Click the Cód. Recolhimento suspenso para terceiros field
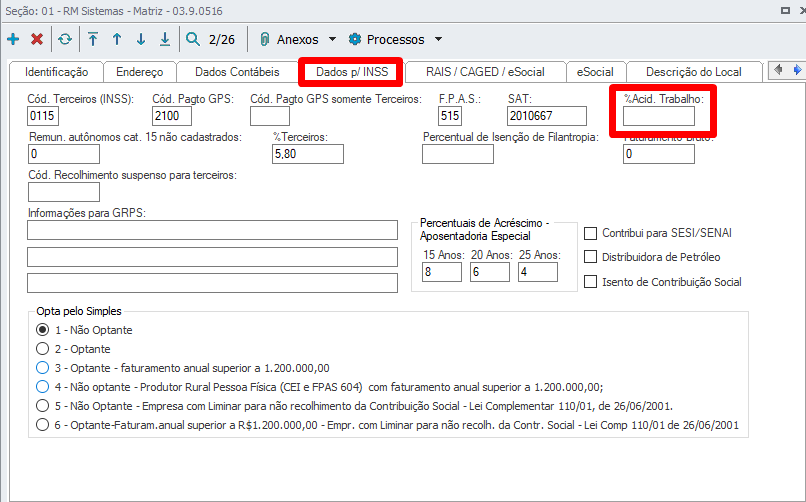Image resolution: width=806 pixels, height=502 pixels. [x=64, y=192]
